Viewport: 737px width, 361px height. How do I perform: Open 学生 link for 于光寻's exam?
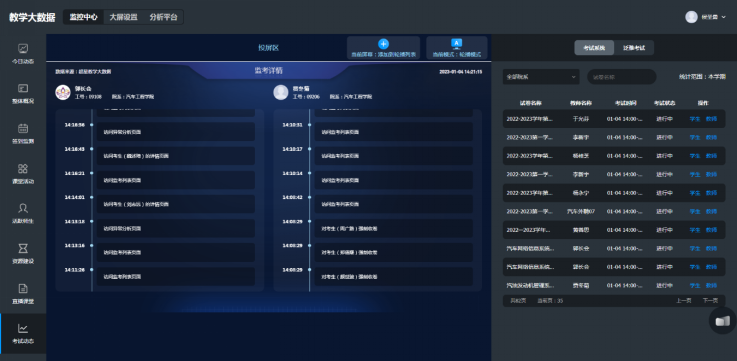(x=695, y=119)
